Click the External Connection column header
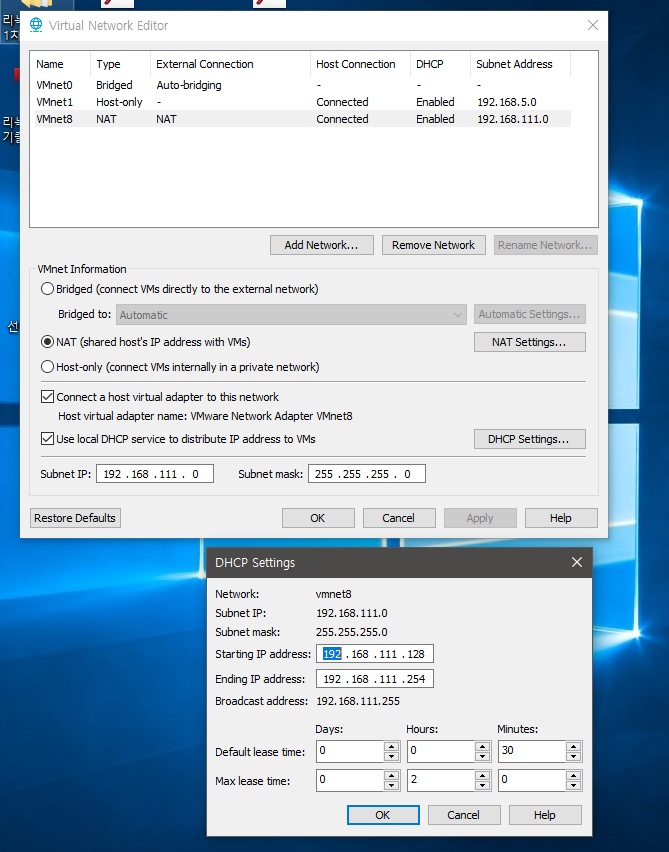 [x=230, y=64]
